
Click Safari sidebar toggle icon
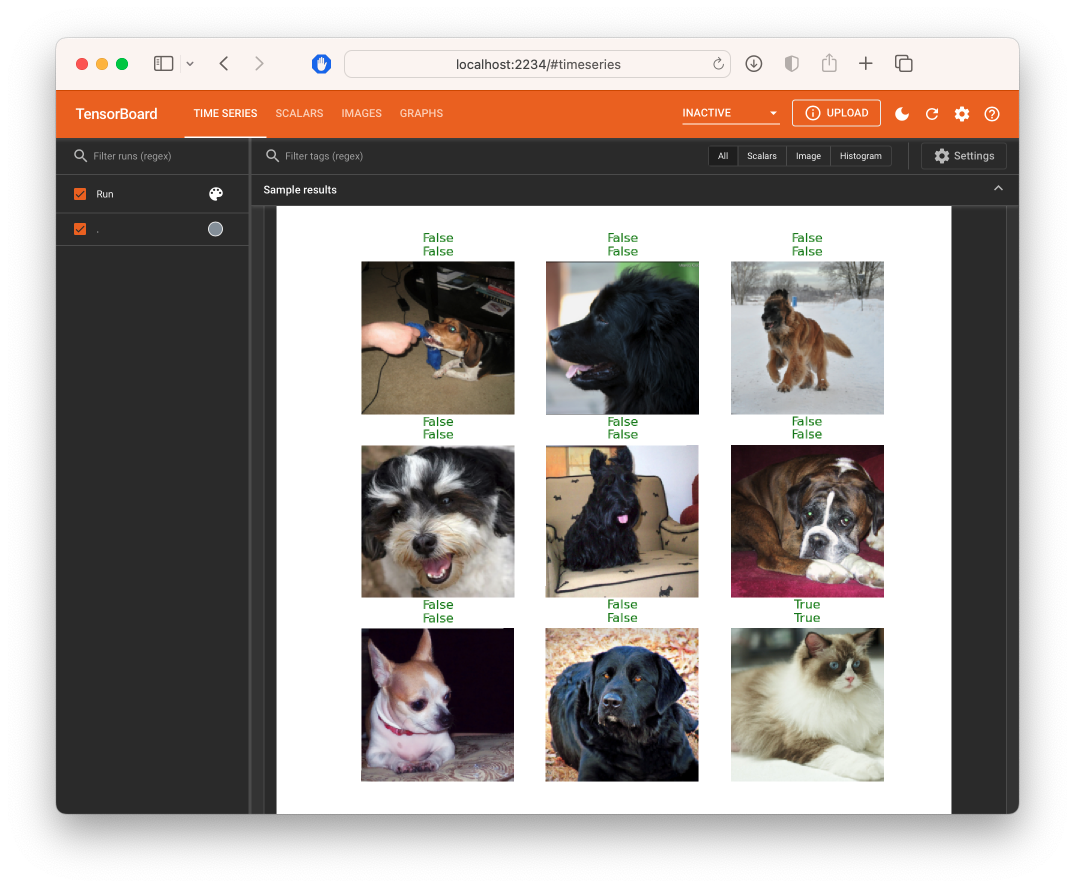pyautogui.click(x=163, y=64)
